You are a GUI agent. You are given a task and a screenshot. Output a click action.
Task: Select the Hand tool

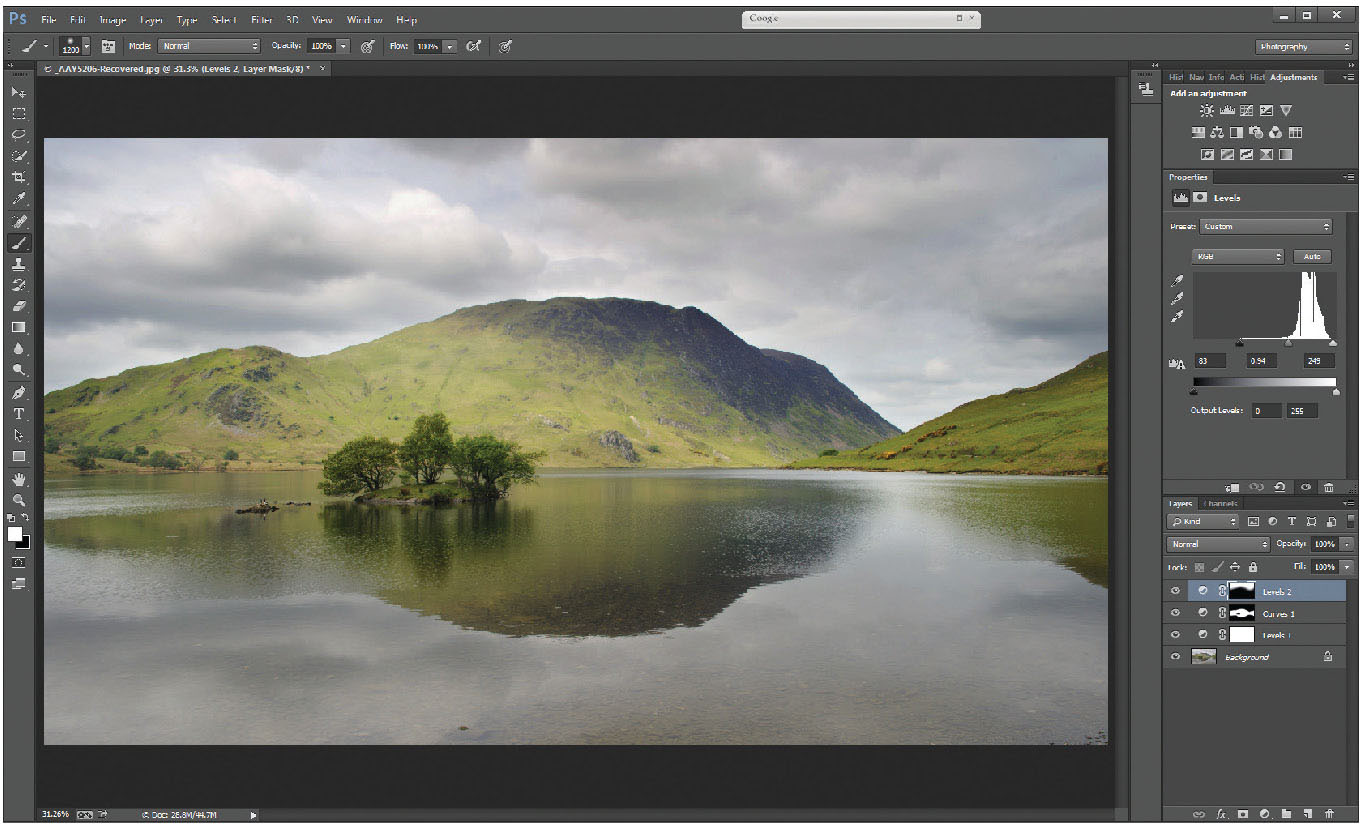click(18, 479)
